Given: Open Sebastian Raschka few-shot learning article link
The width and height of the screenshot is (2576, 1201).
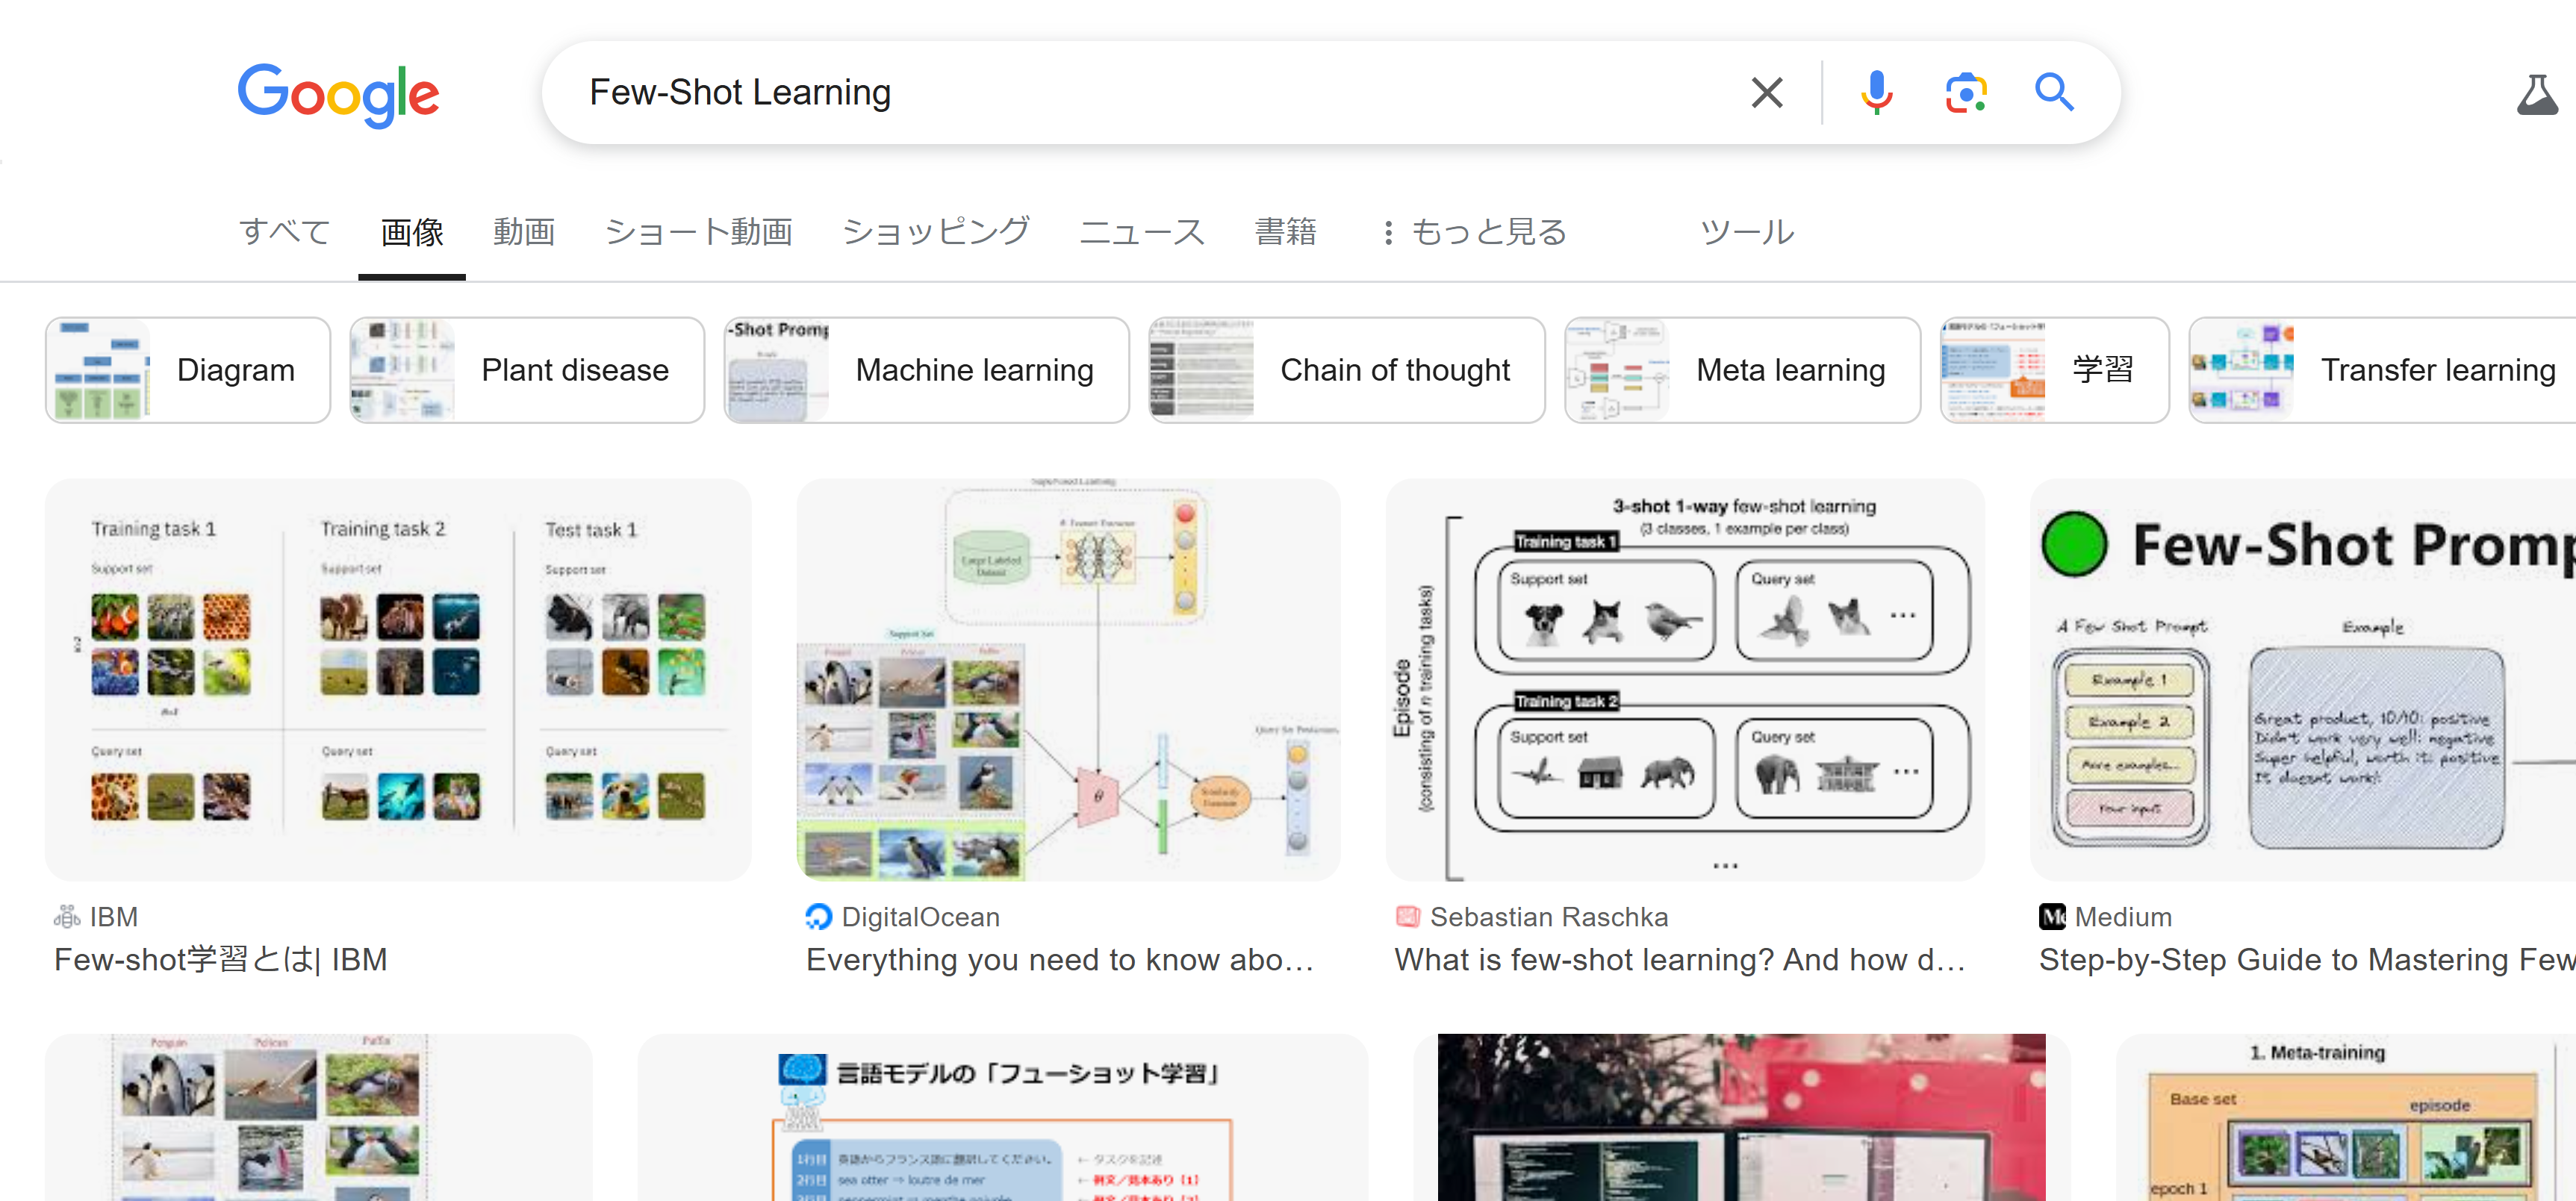Looking at the screenshot, I should tap(1679, 959).
